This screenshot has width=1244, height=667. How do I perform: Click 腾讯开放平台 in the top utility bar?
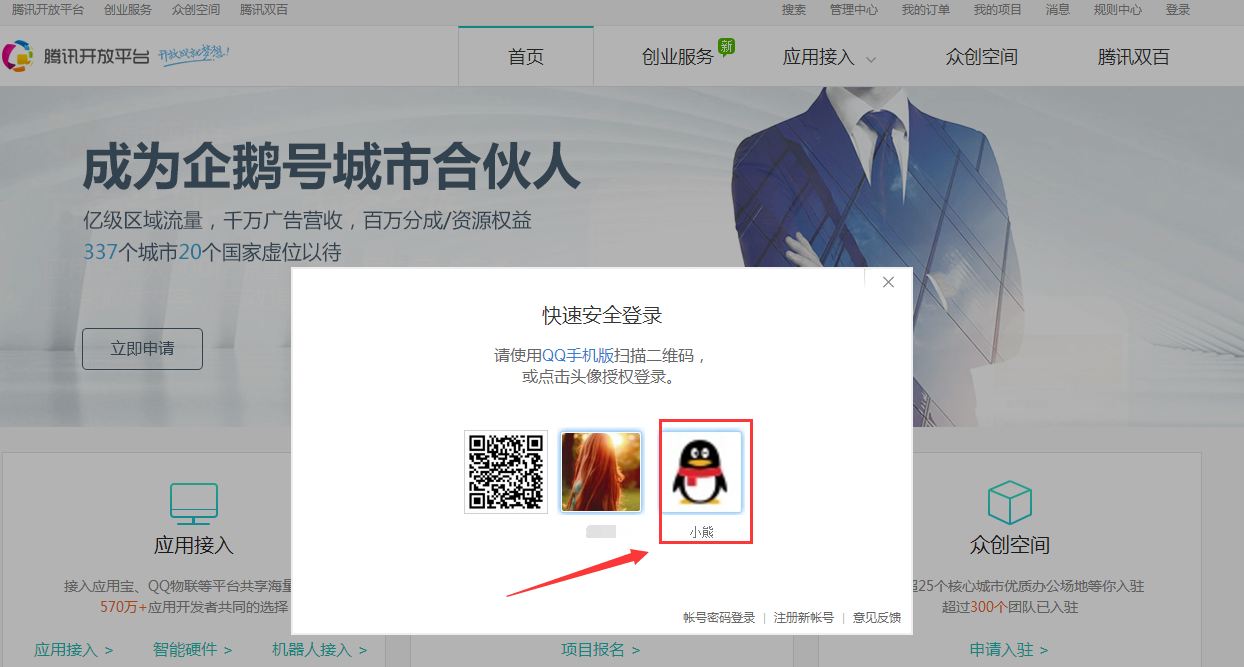click(x=48, y=10)
